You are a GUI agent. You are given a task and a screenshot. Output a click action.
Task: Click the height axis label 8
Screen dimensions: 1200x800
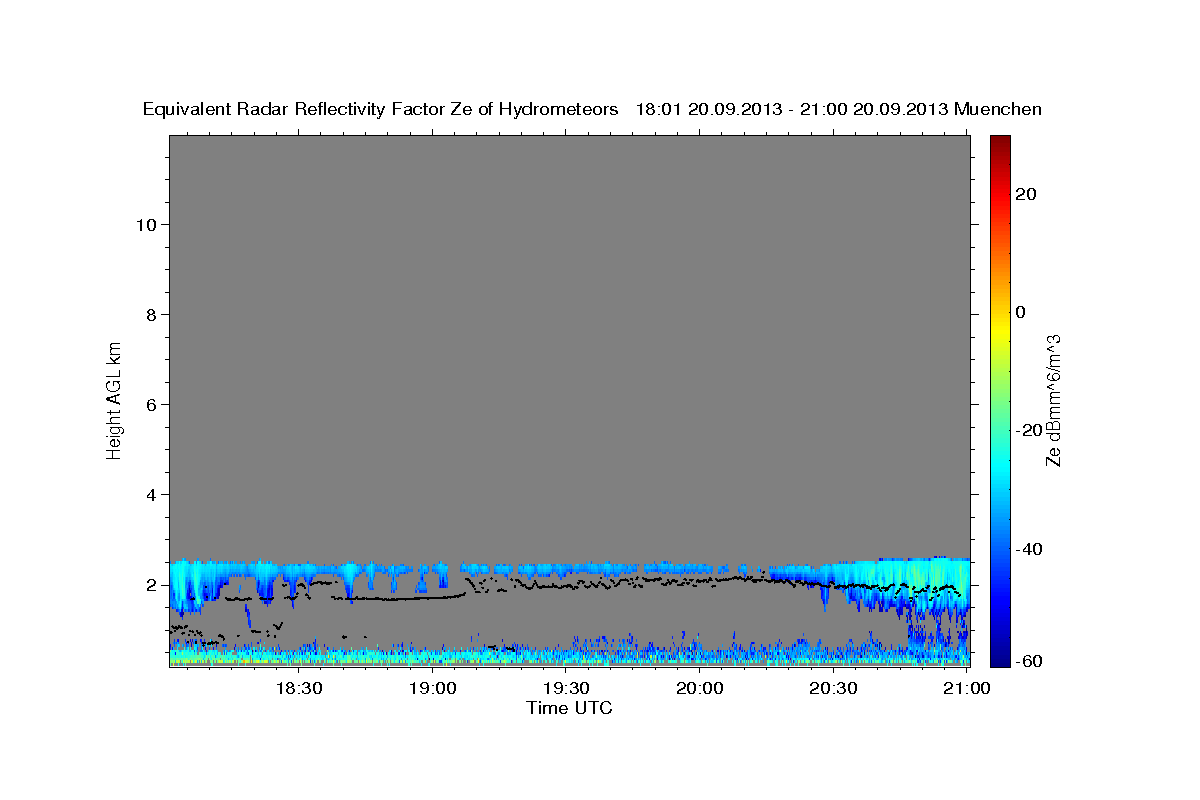coord(152,314)
